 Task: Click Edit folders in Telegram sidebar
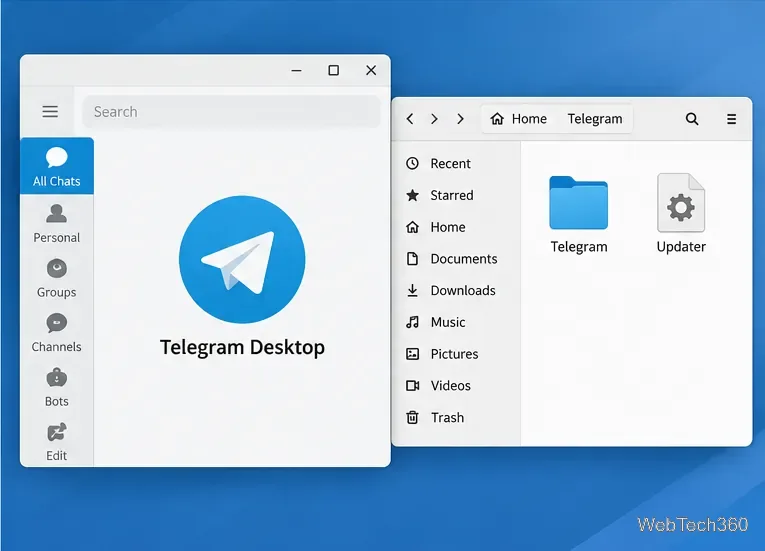[57, 442]
